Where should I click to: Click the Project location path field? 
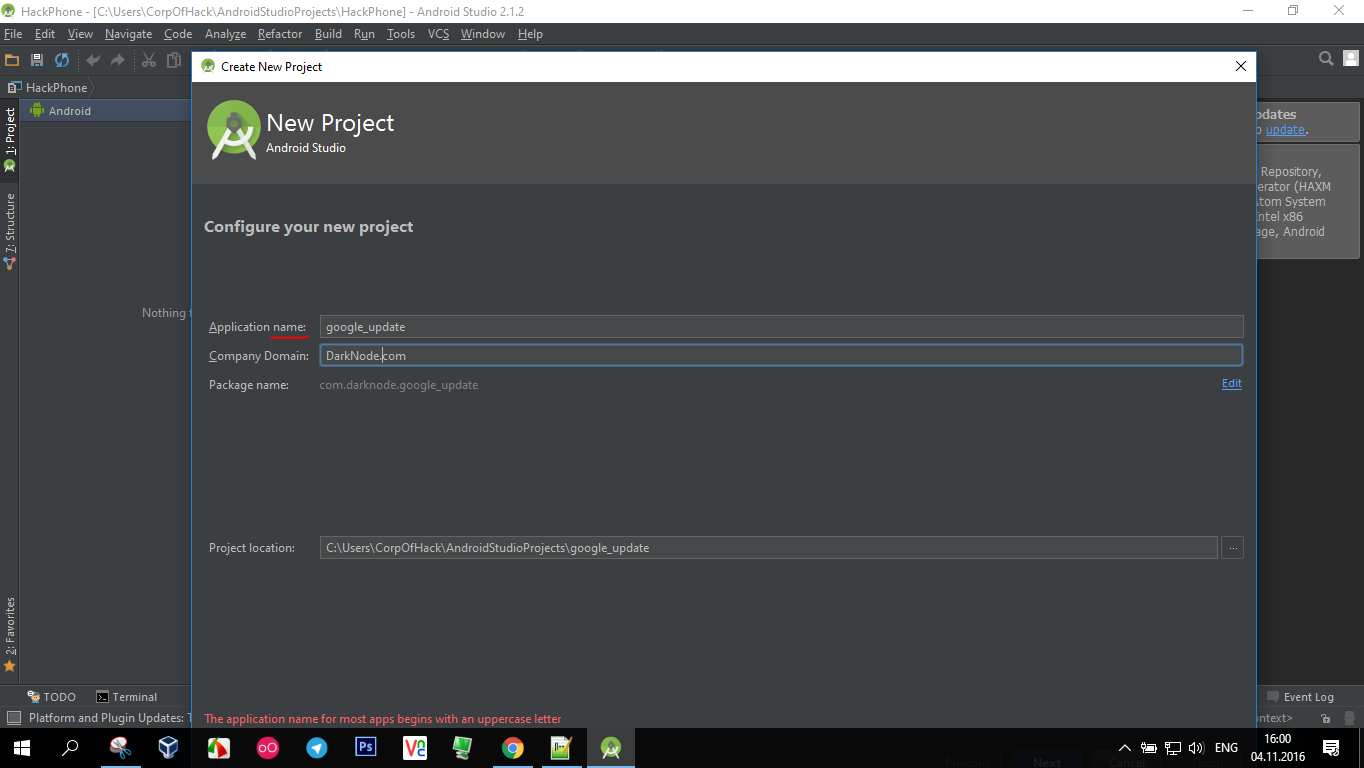point(768,548)
